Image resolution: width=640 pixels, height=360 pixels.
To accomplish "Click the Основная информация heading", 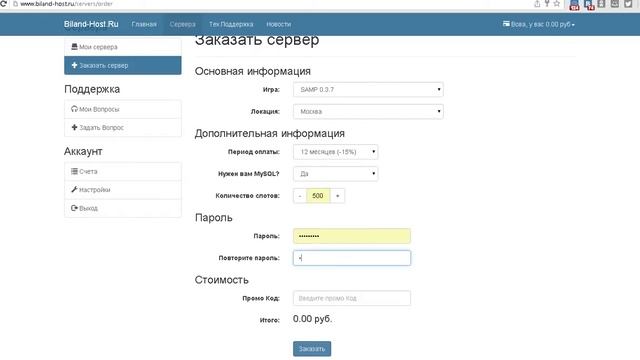I will pos(253,71).
